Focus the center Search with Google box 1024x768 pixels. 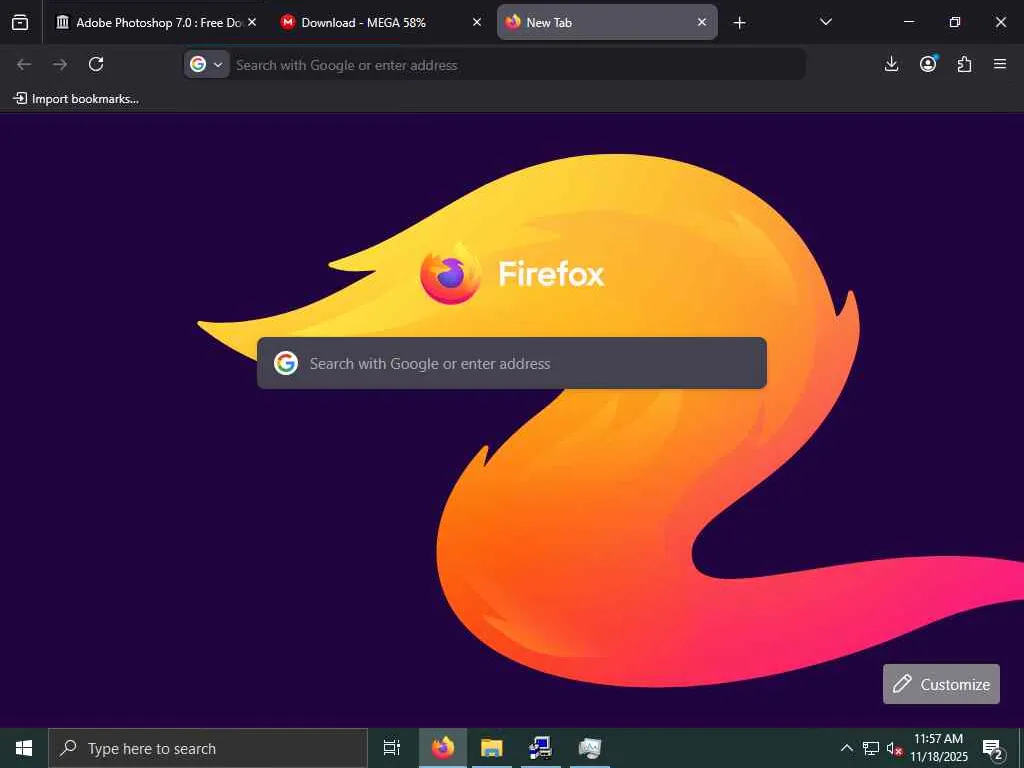[x=512, y=363]
